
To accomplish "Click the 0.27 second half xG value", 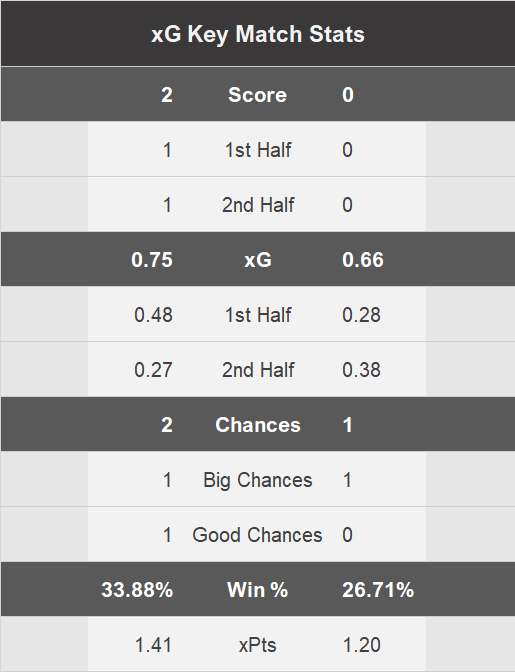I will coord(153,370).
